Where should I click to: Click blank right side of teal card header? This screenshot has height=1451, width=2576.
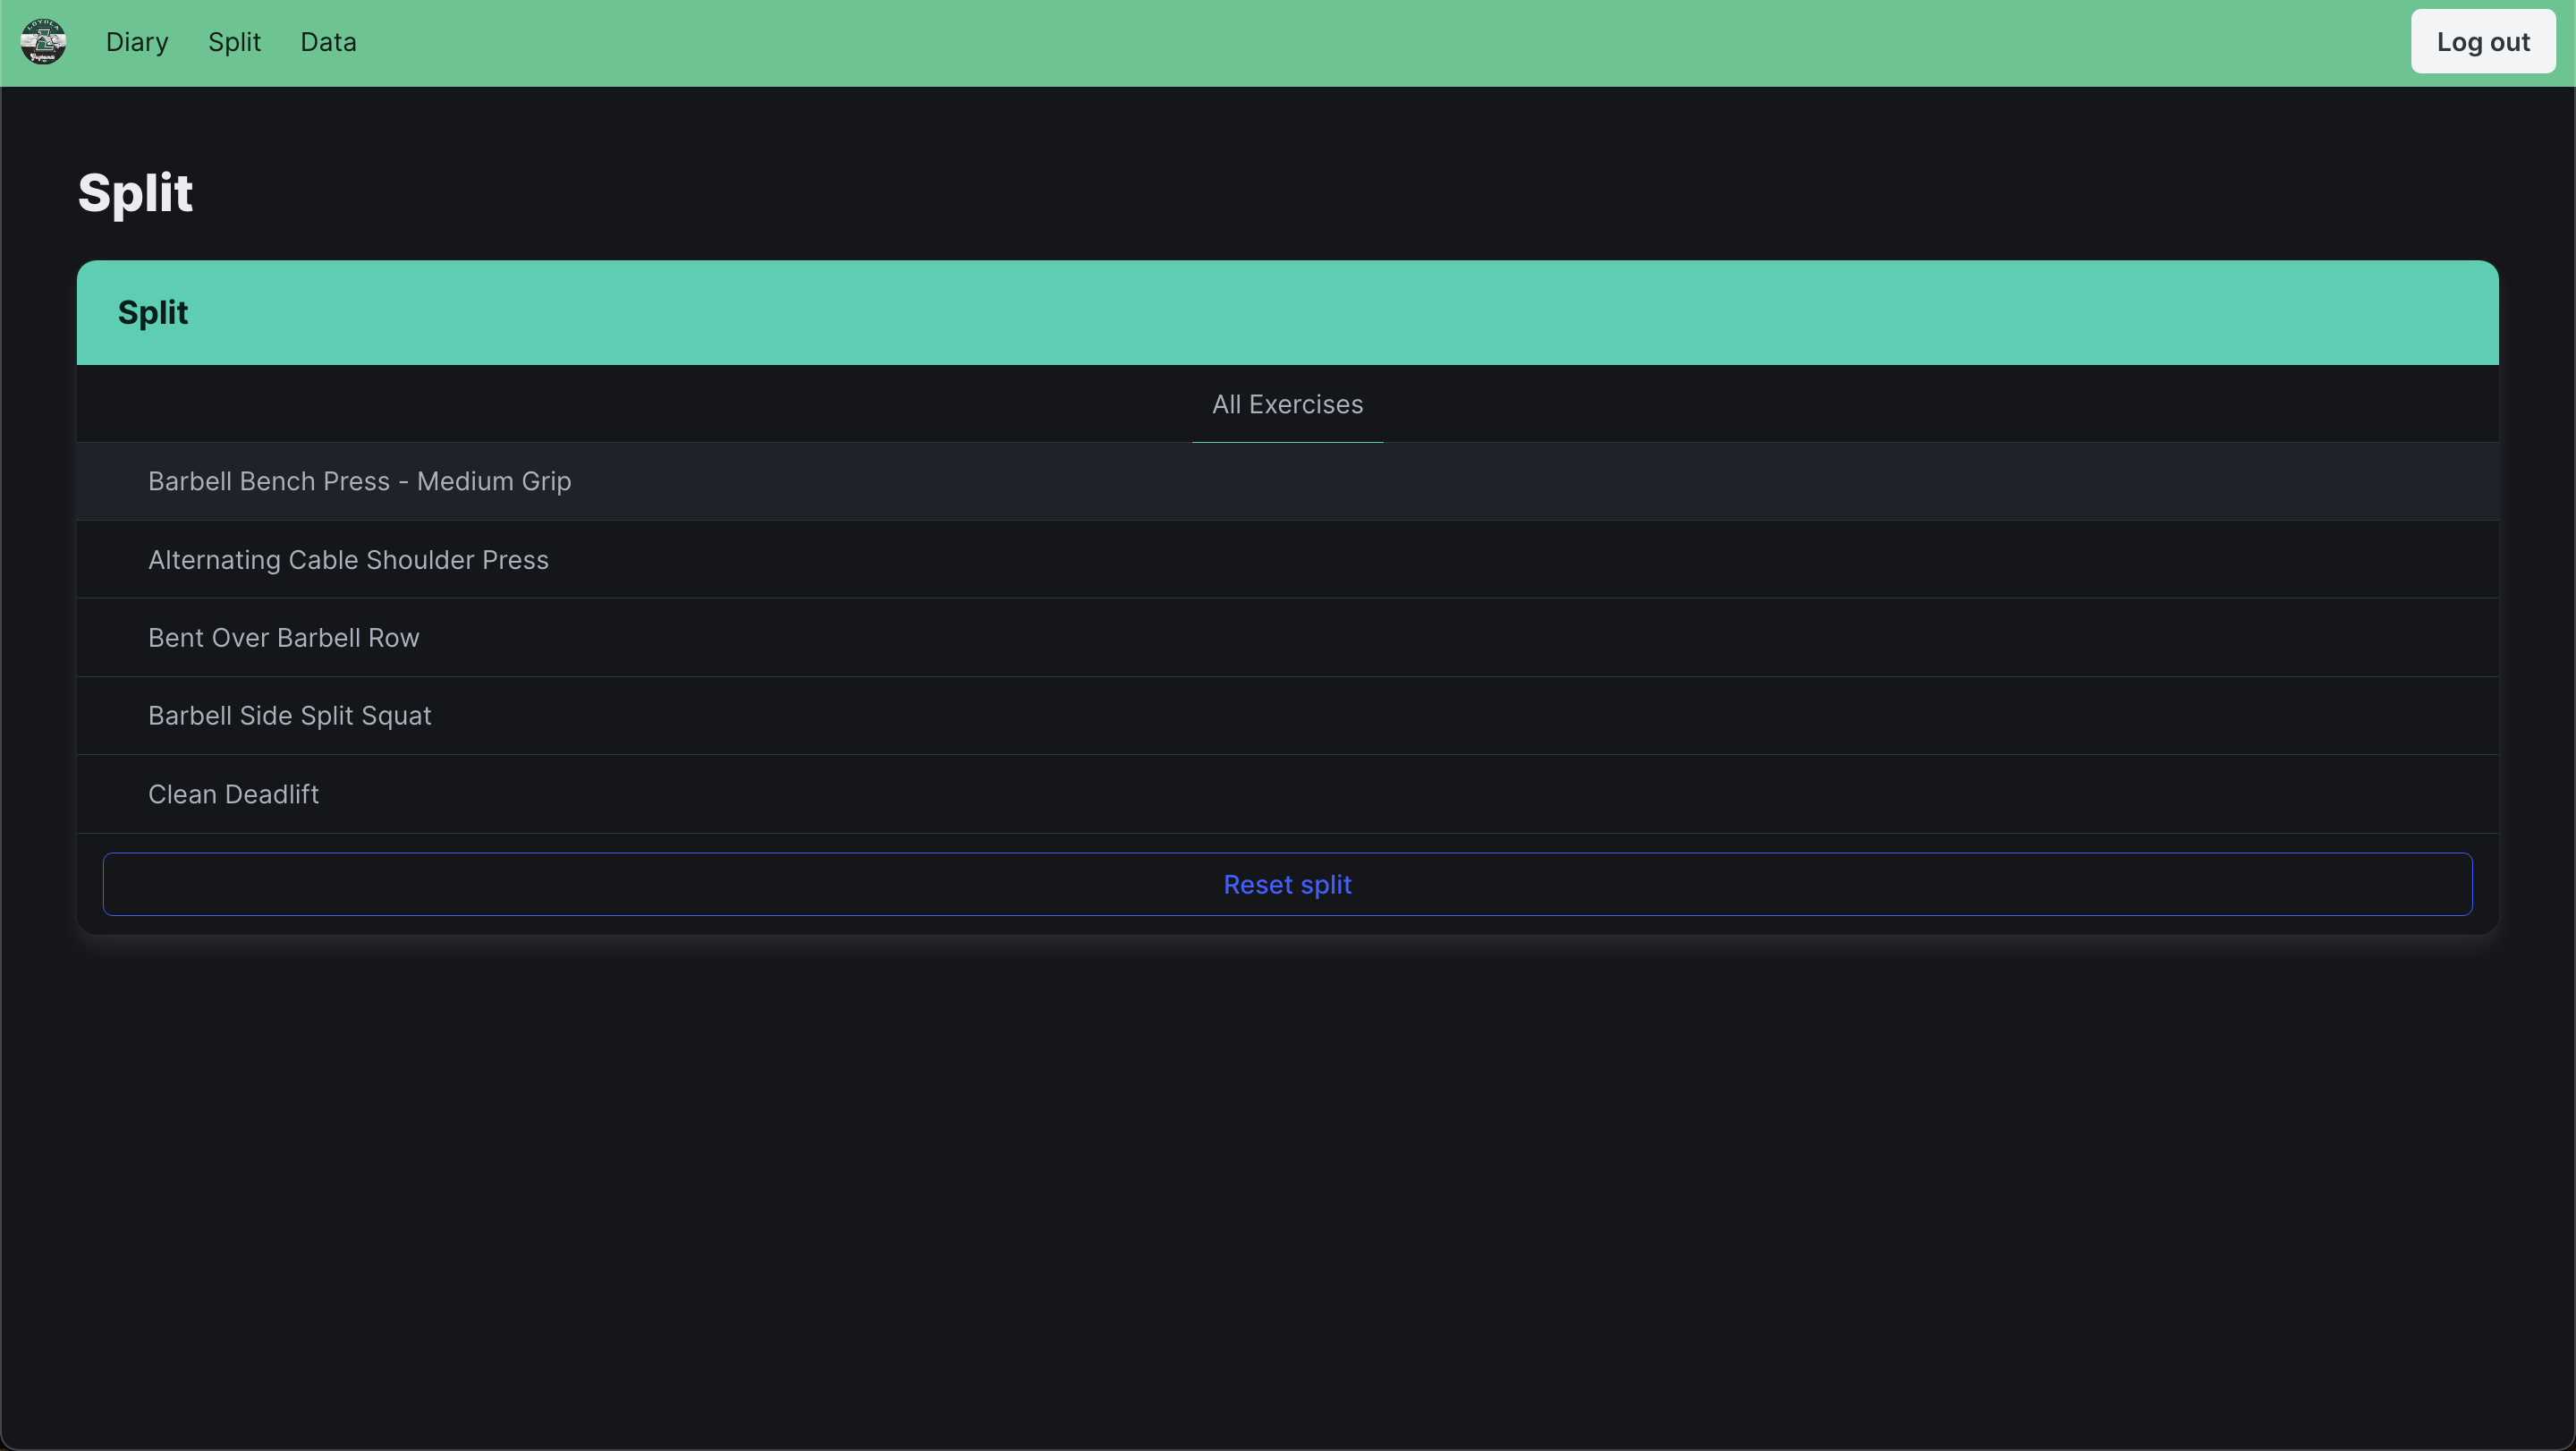click(x=1800, y=313)
